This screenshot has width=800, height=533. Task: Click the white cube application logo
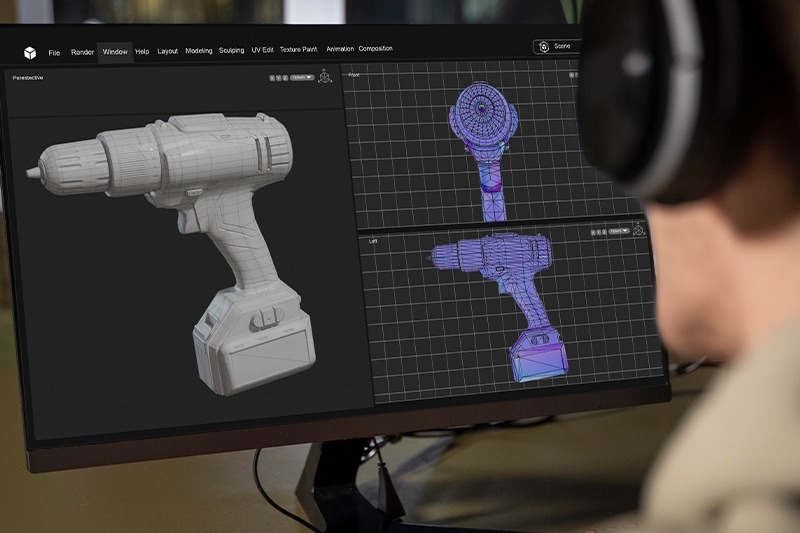pyautogui.click(x=30, y=53)
